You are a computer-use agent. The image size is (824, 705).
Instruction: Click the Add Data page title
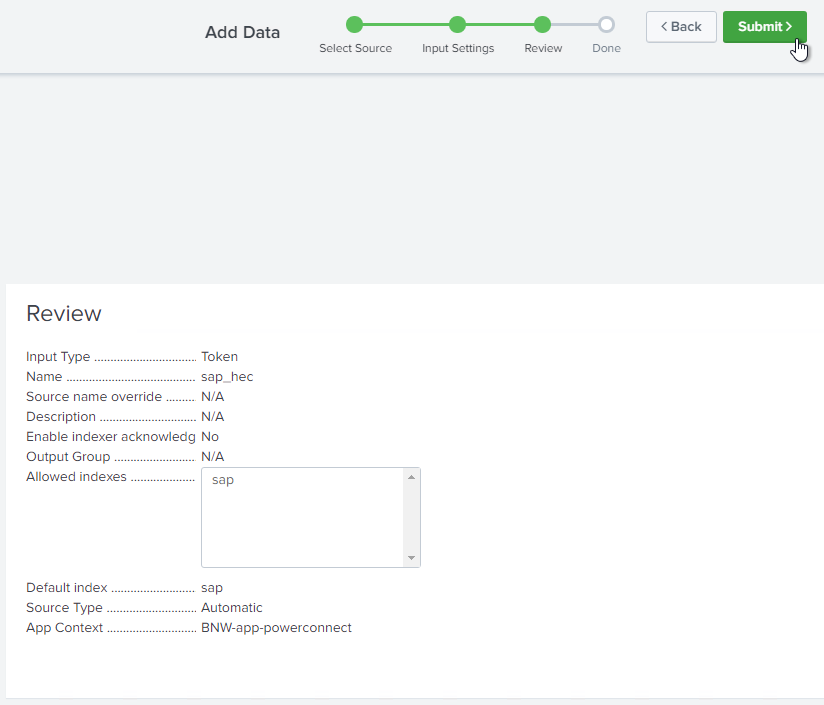point(242,32)
